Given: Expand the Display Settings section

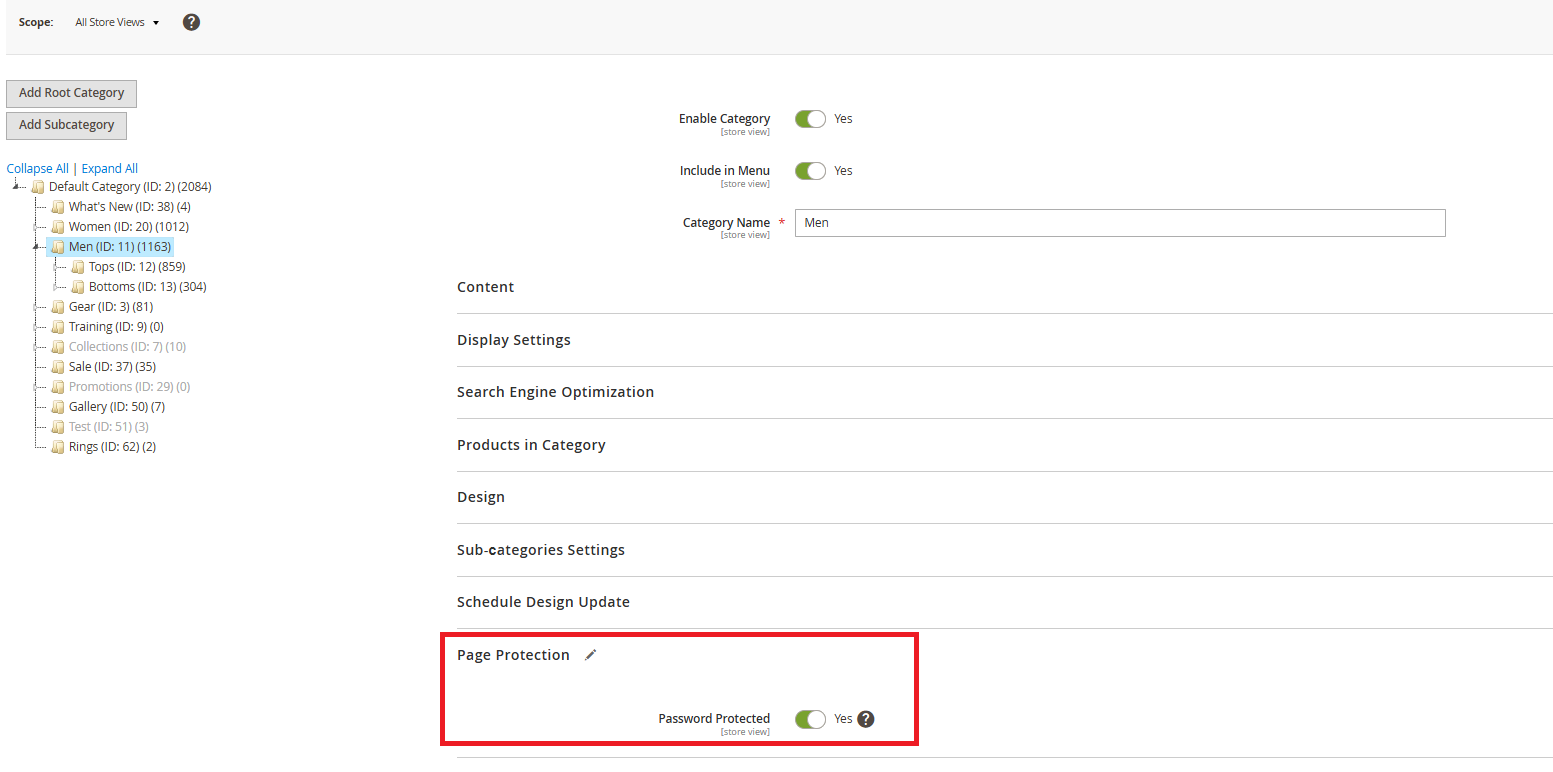Looking at the screenshot, I should 513,340.
